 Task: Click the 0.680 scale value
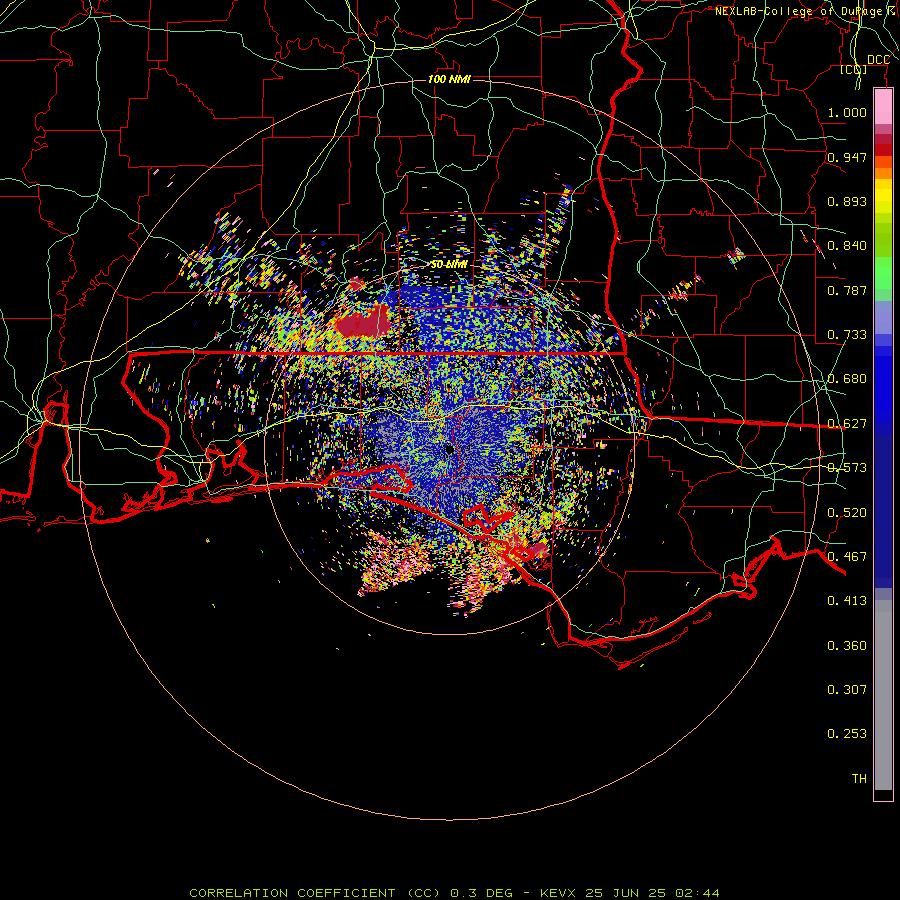tap(847, 379)
